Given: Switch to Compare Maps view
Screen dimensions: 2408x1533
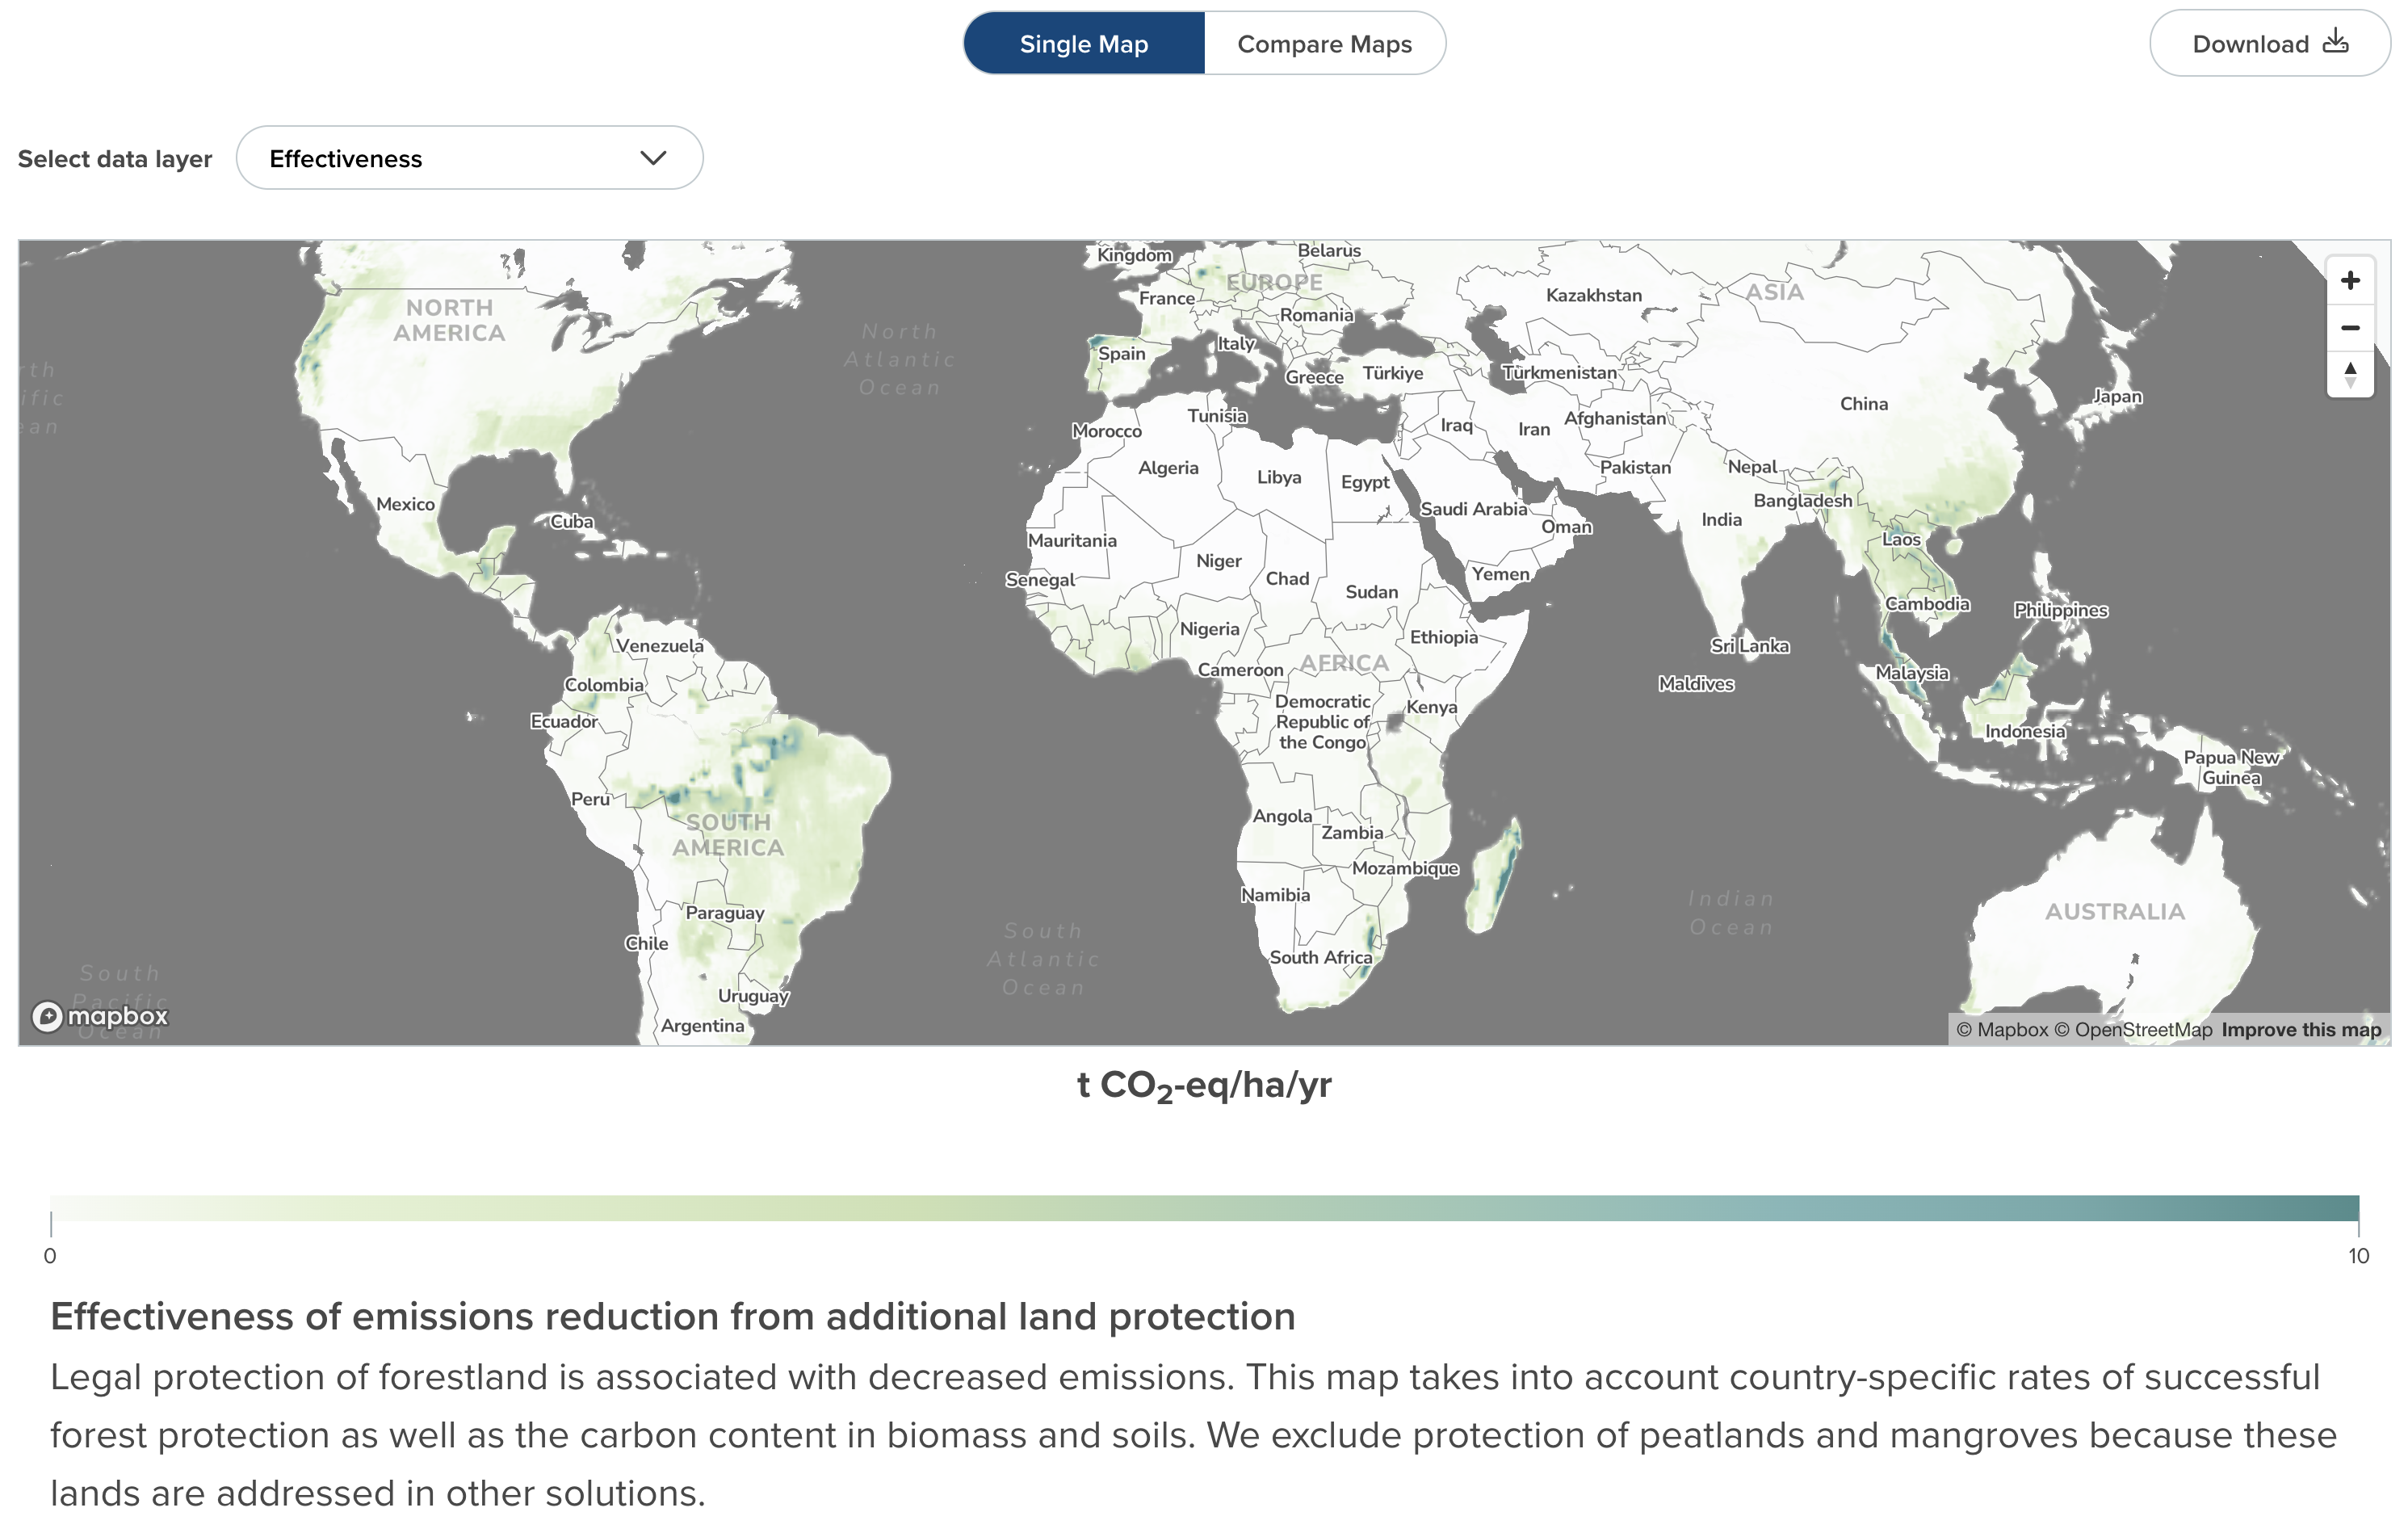Looking at the screenshot, I should (x=1324, y=44).
